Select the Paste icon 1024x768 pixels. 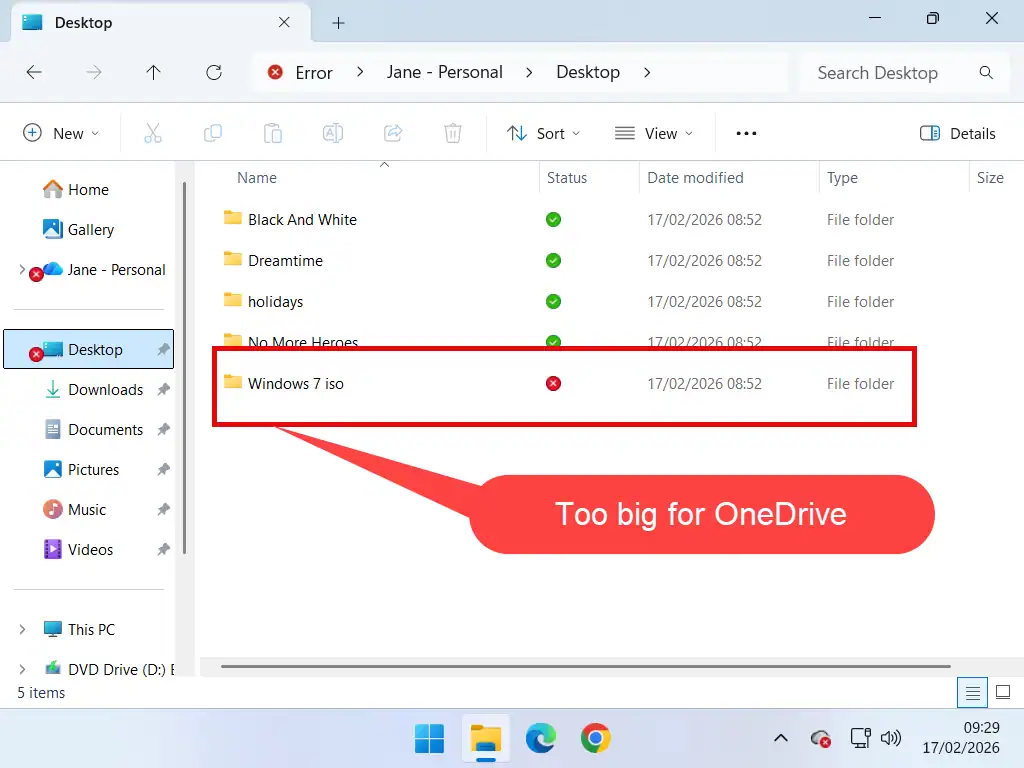pos(272,132)
